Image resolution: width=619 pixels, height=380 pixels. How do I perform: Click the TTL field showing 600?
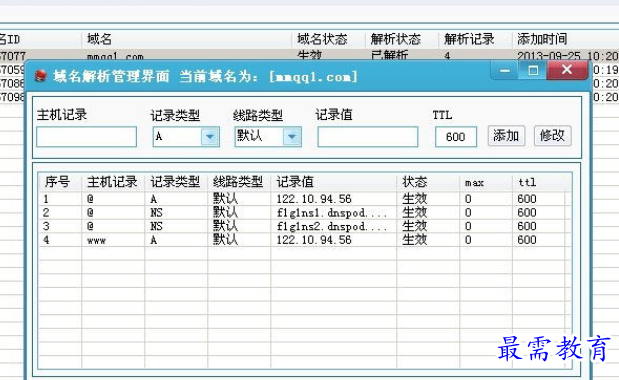point(456,137)
